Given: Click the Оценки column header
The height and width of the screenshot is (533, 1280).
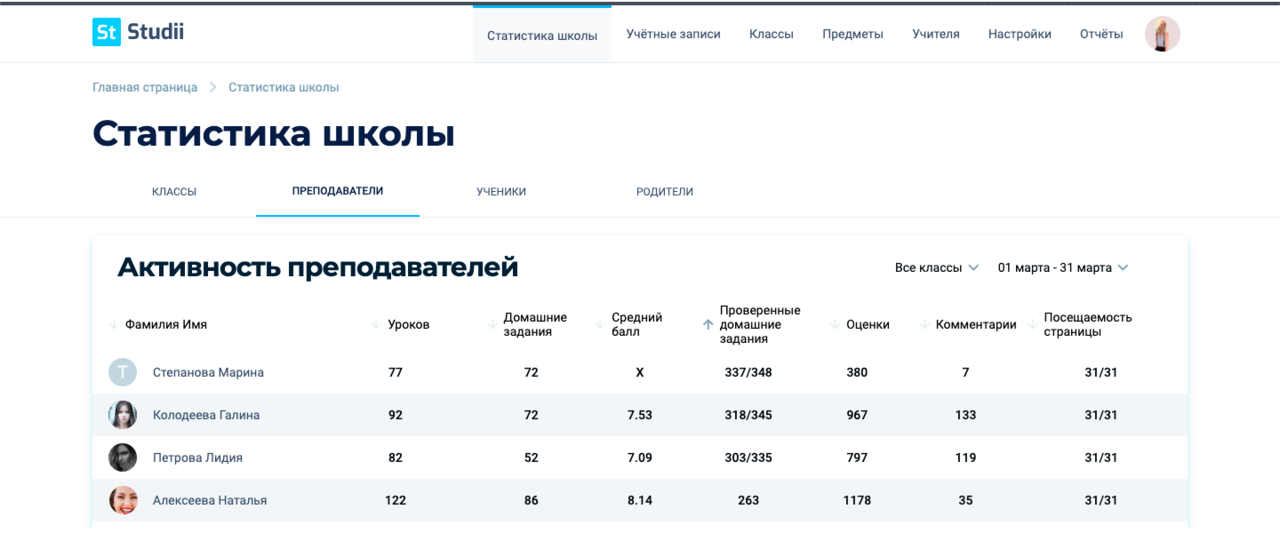Looking at the screenshot, I should click(868, 325).
